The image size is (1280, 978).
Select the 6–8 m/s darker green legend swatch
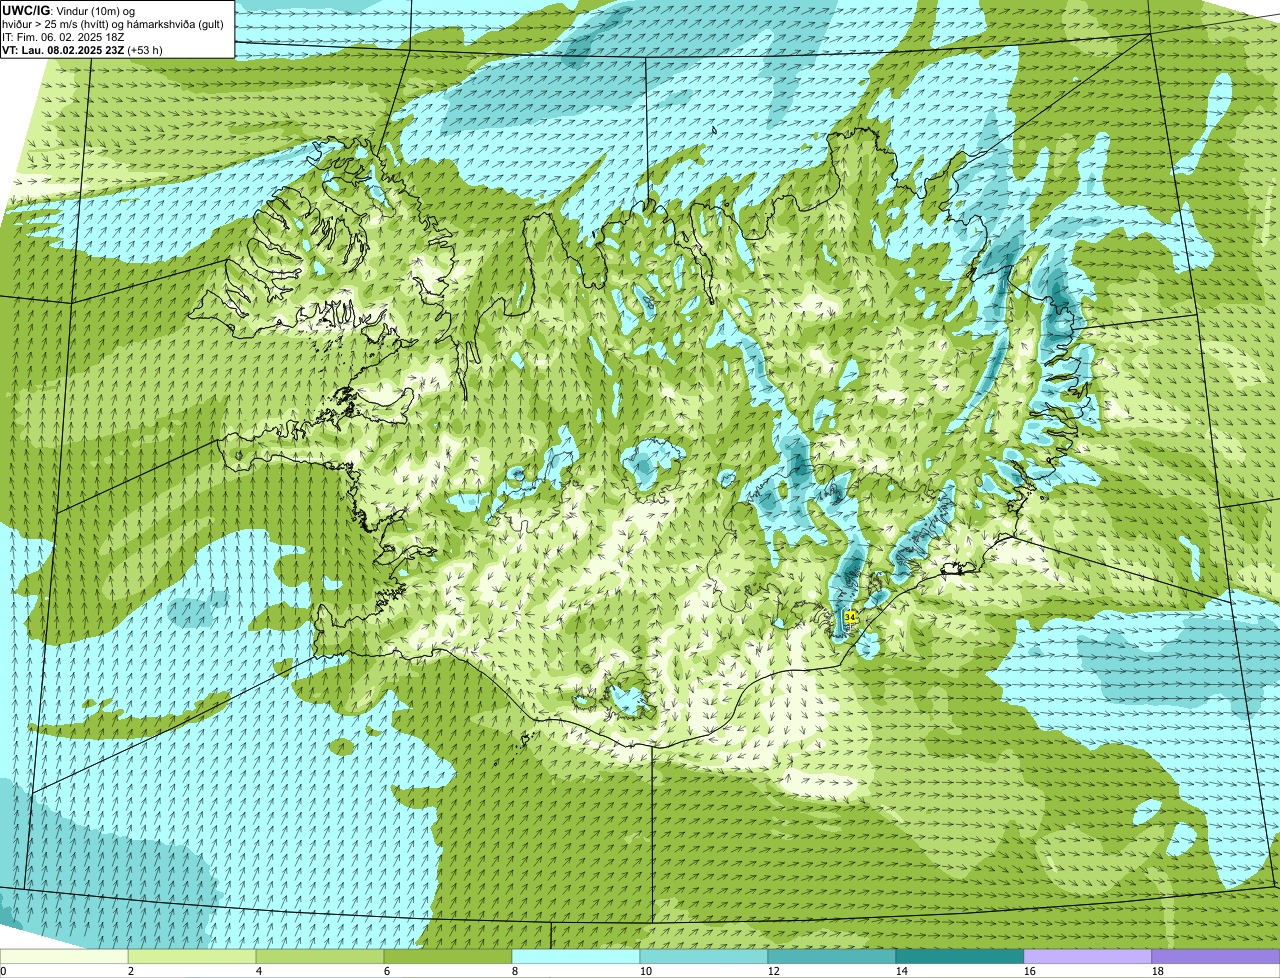pos(448,957)
